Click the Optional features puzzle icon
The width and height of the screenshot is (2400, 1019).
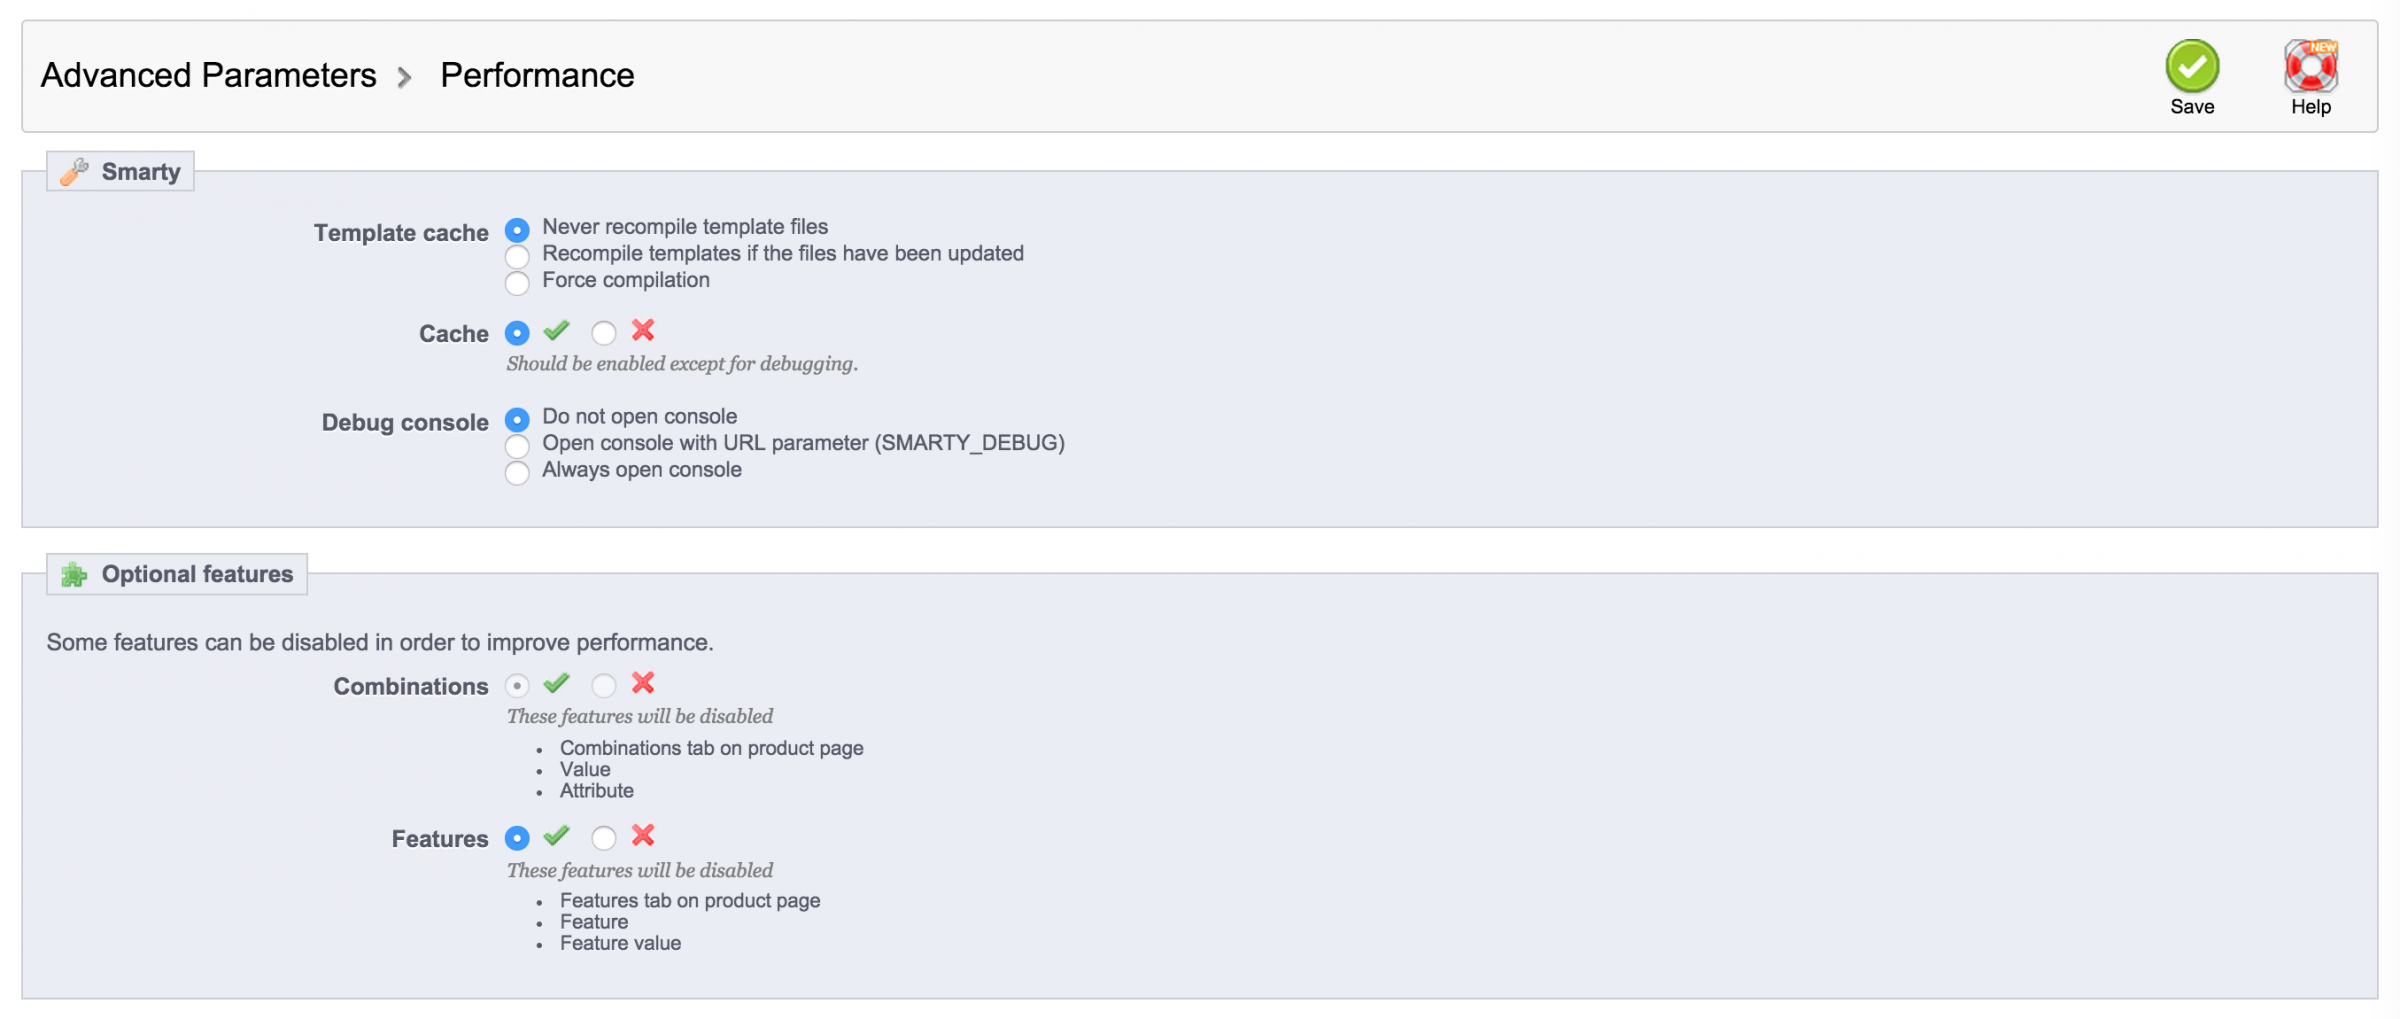point(74,575)
